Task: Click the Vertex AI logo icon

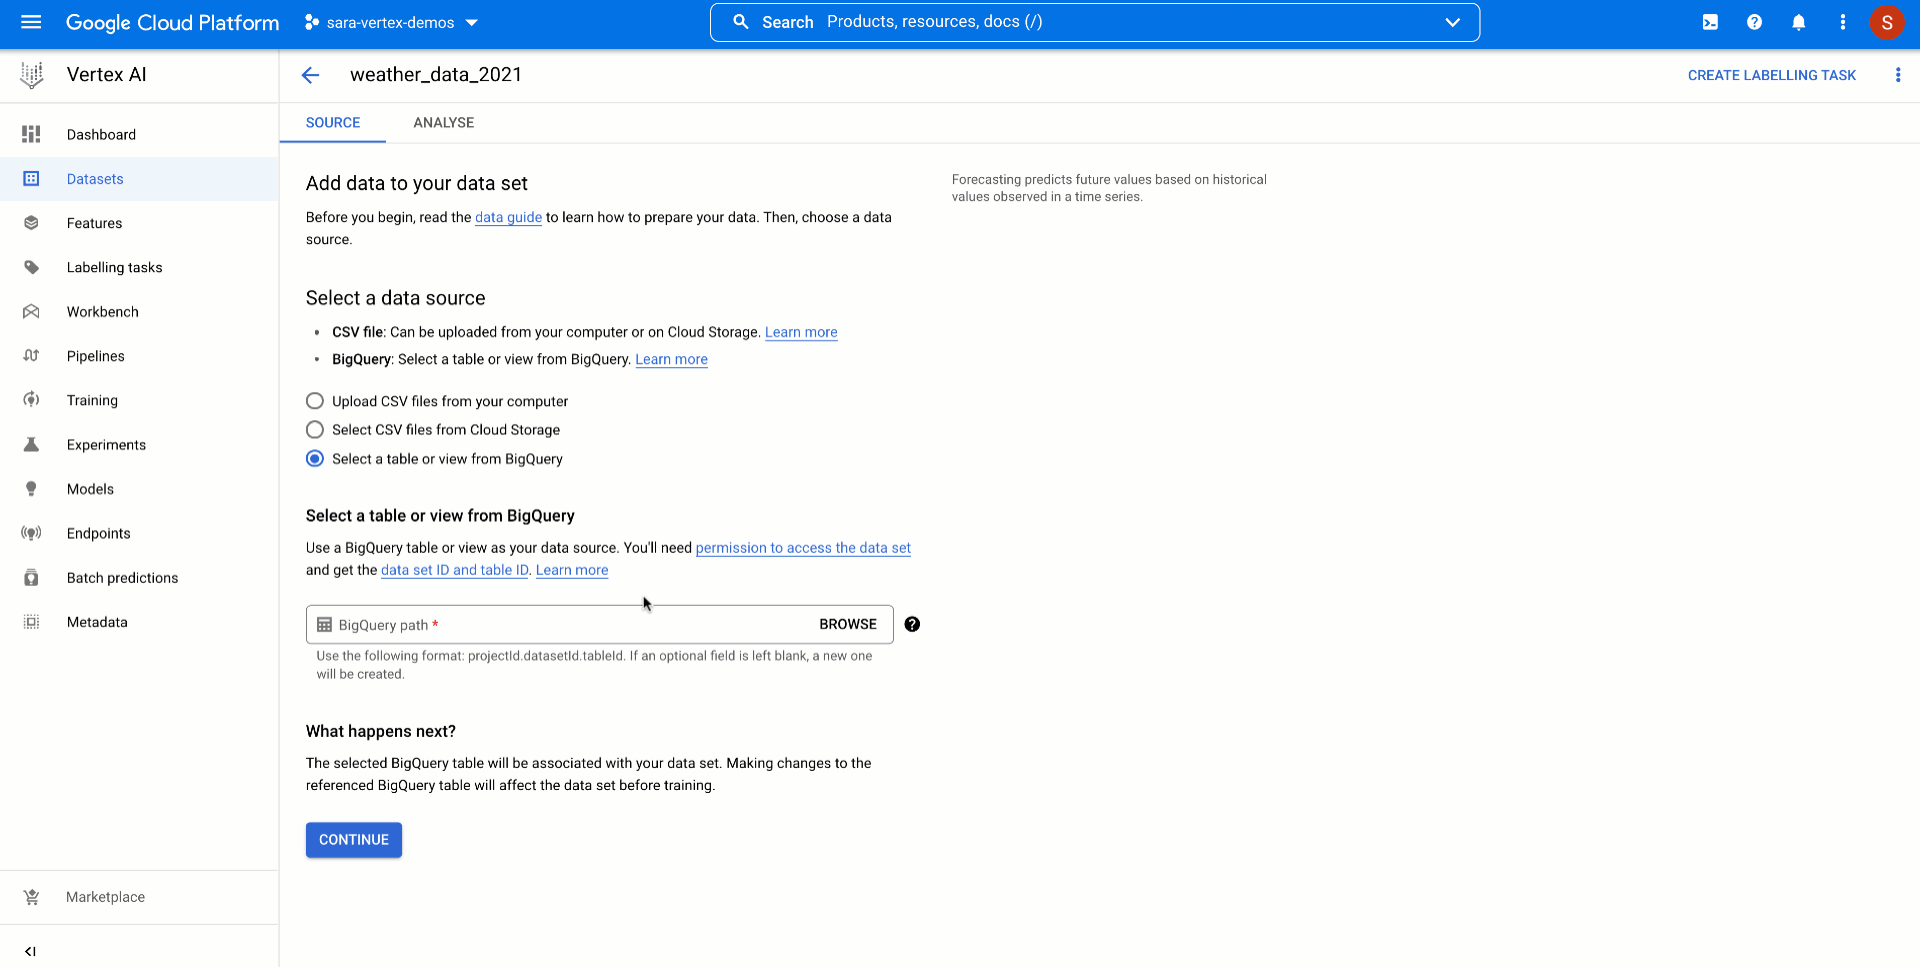Action: pos(32,75)
